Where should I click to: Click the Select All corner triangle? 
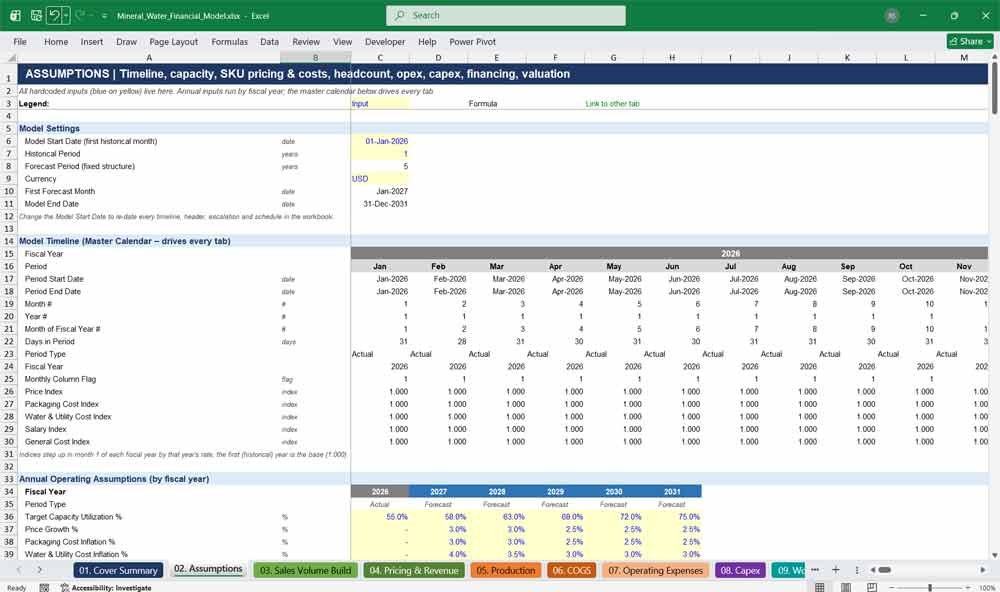pos(11,57)
